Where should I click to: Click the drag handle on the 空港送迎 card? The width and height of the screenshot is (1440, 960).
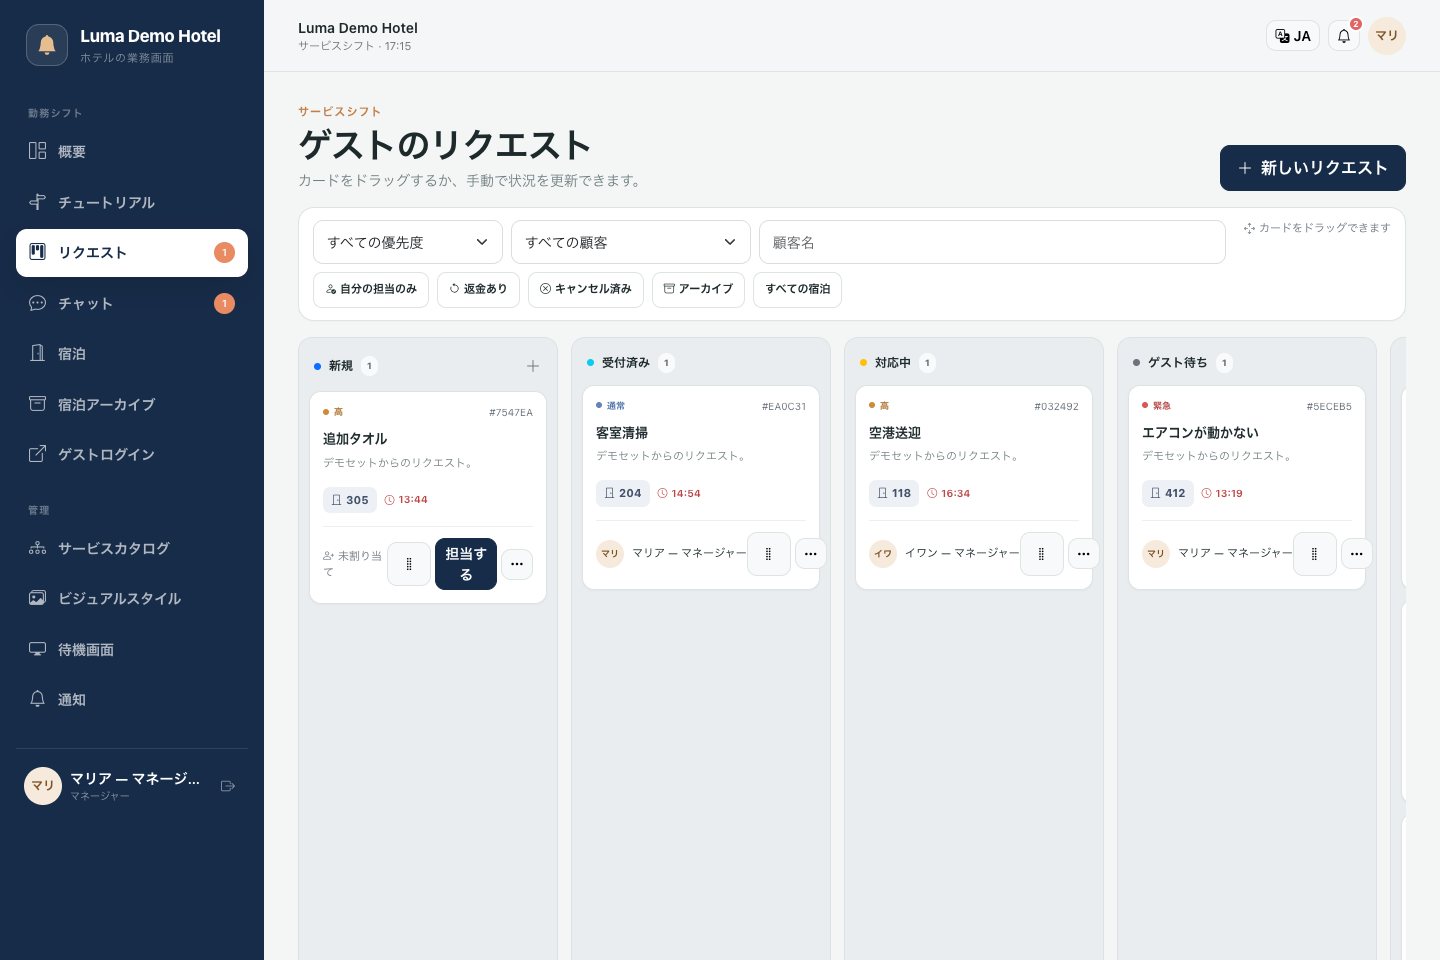(x=1042, y=554)
